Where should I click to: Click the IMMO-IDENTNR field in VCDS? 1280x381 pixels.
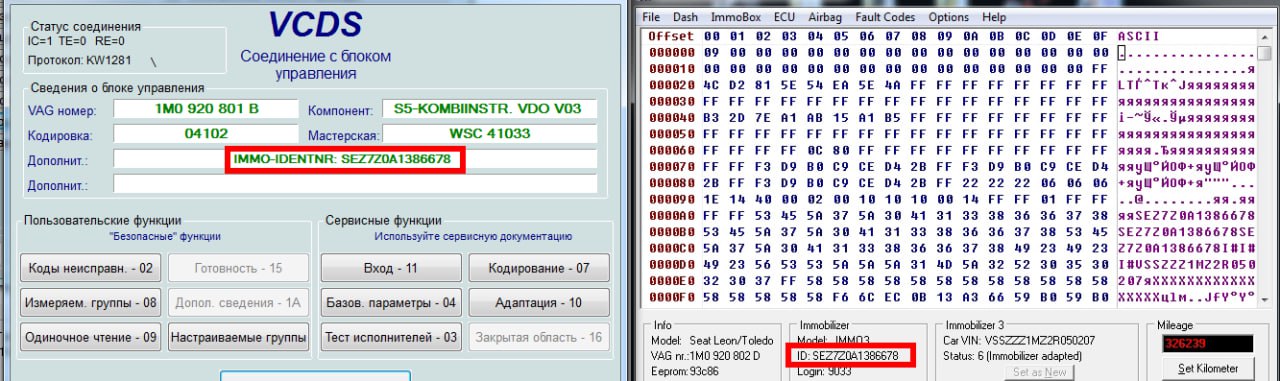(355, 159)
